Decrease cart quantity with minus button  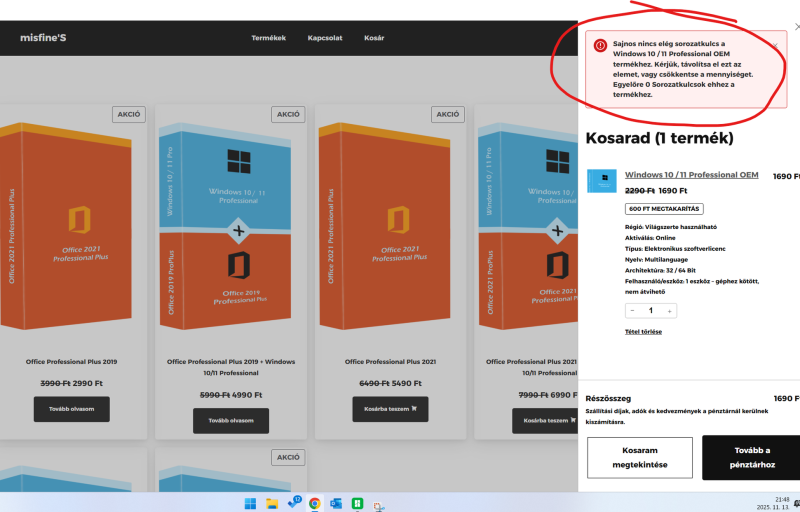(632, 311)
